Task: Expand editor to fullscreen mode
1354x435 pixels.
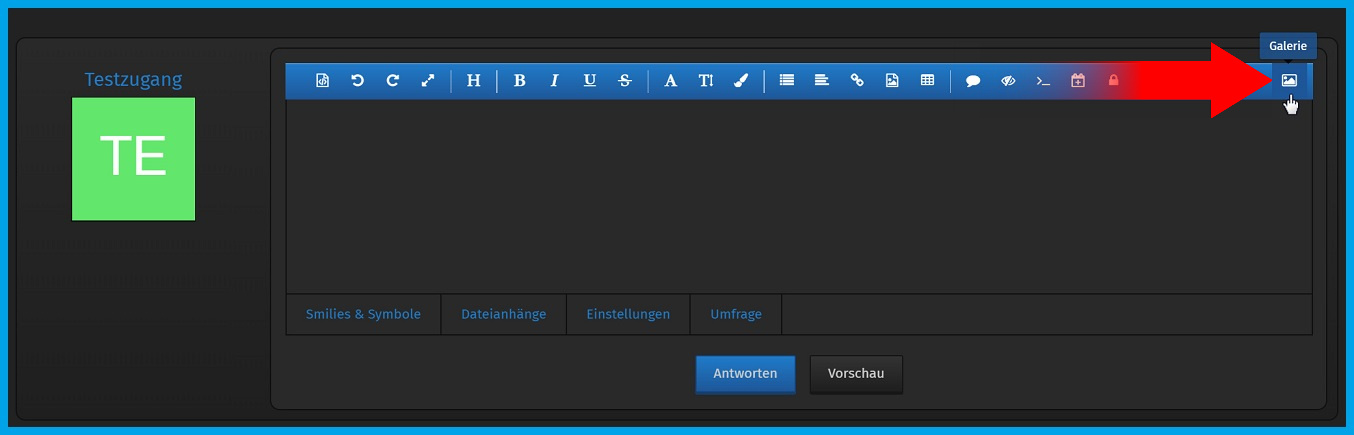Action: click(x=428, y=81)
